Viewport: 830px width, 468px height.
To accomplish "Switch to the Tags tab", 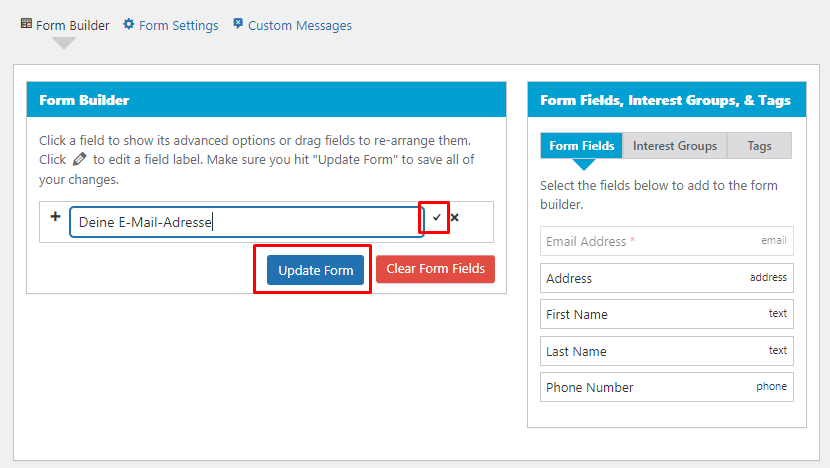I will pyautogui.click(x=760, y=146).
